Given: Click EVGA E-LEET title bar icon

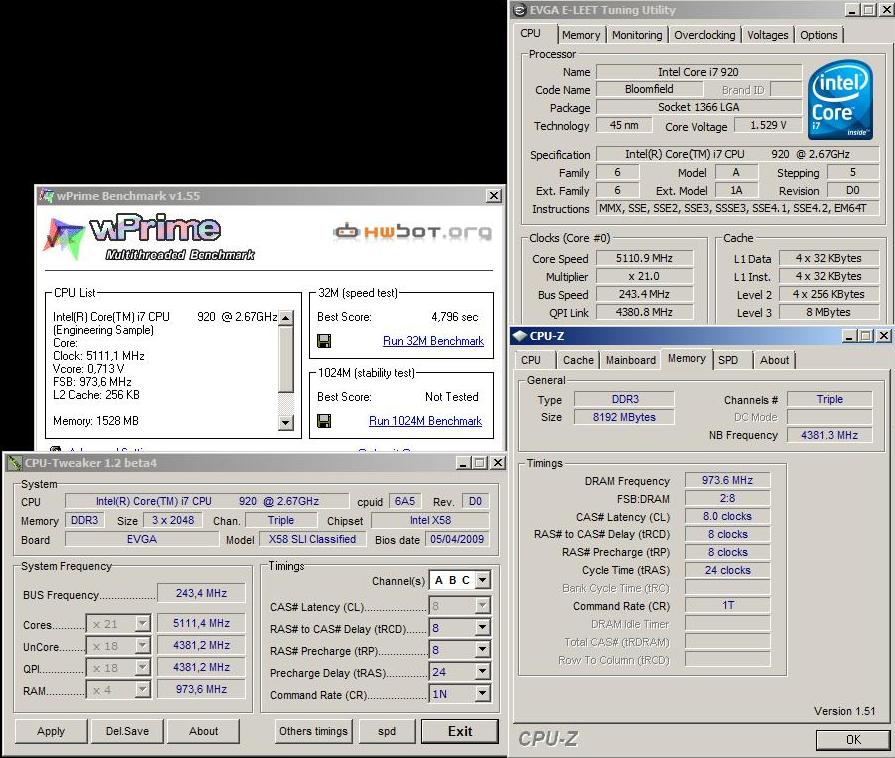Looking at the screenshot, I should (519, 10).
